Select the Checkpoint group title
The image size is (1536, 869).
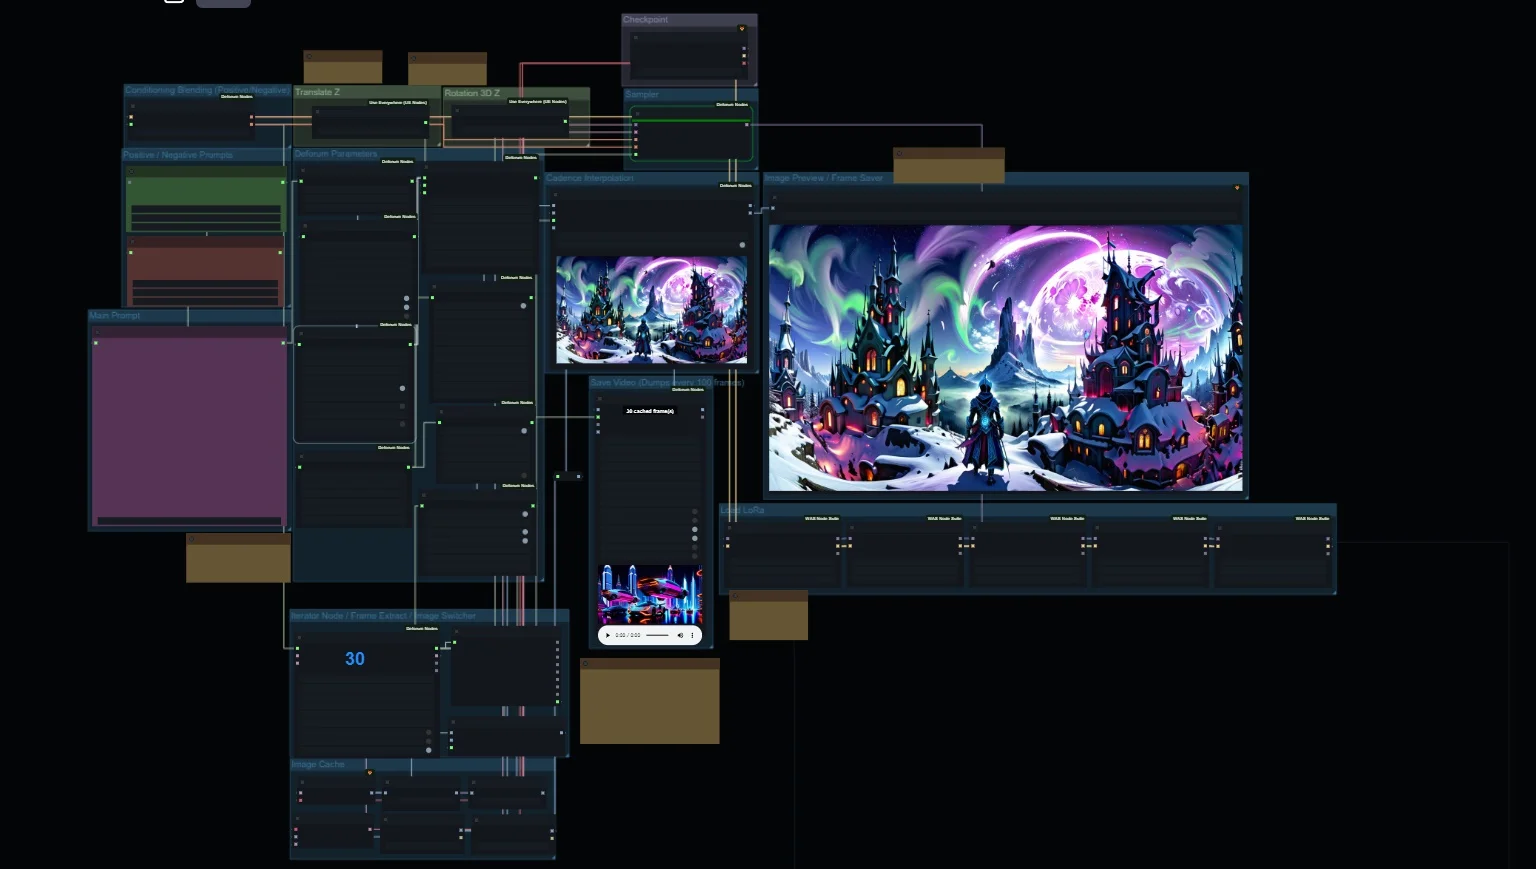coord(646,19)
